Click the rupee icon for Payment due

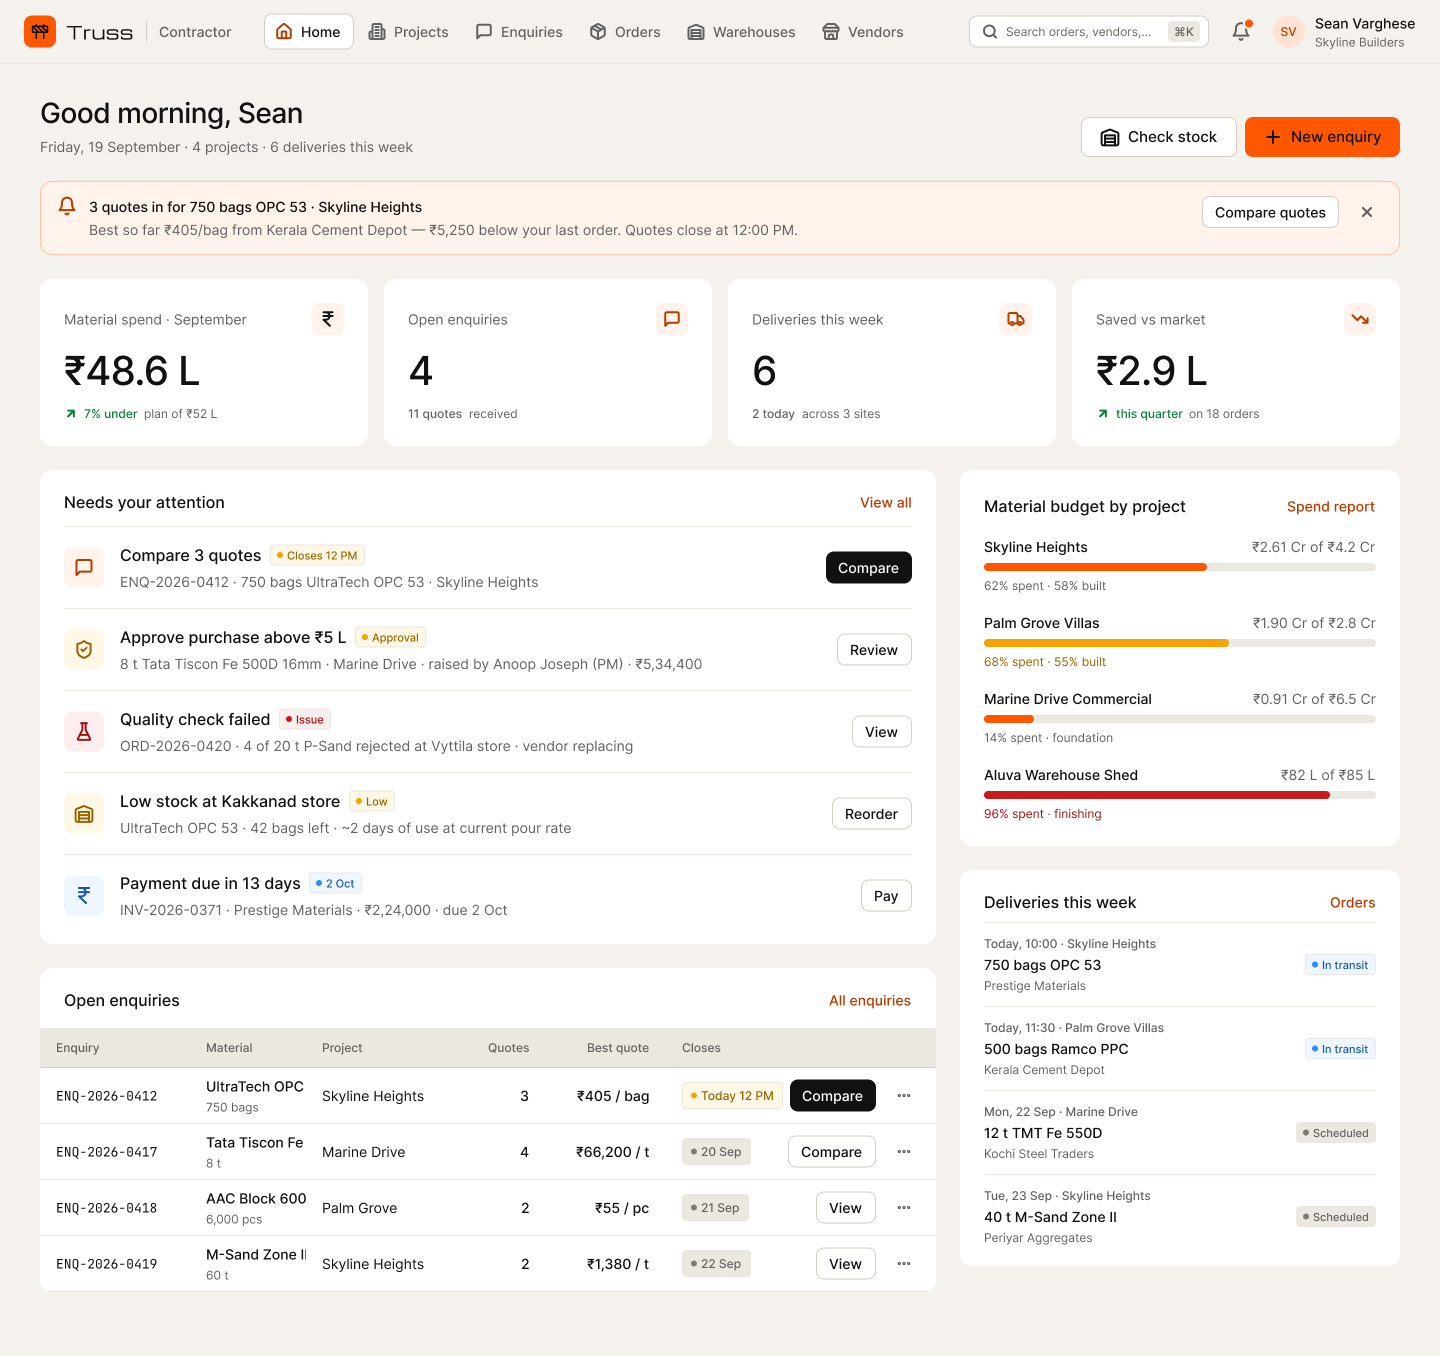tap(84, 895)
